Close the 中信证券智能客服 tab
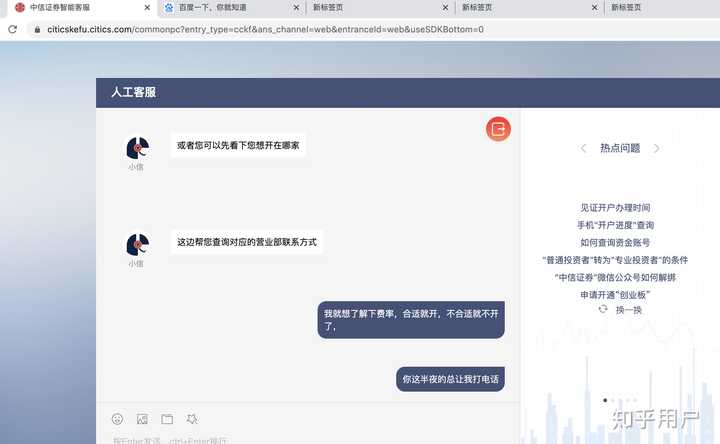This screenshot has width=720, height=444. (x=147, y=8)
